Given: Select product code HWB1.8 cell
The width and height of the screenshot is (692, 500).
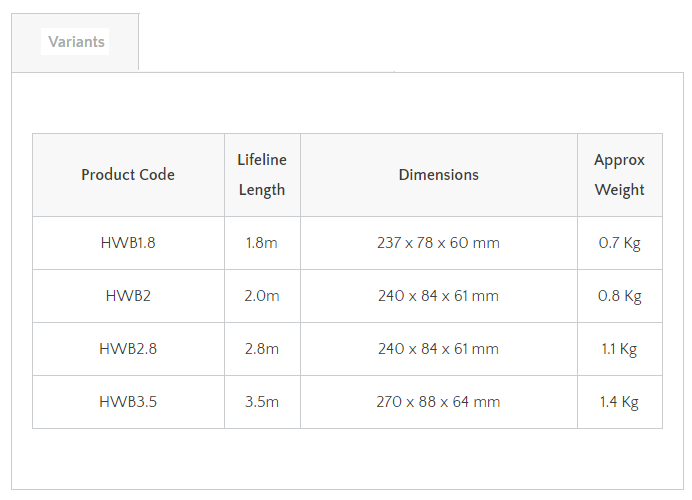Looking at the screenshot, I should pos(128,243).
